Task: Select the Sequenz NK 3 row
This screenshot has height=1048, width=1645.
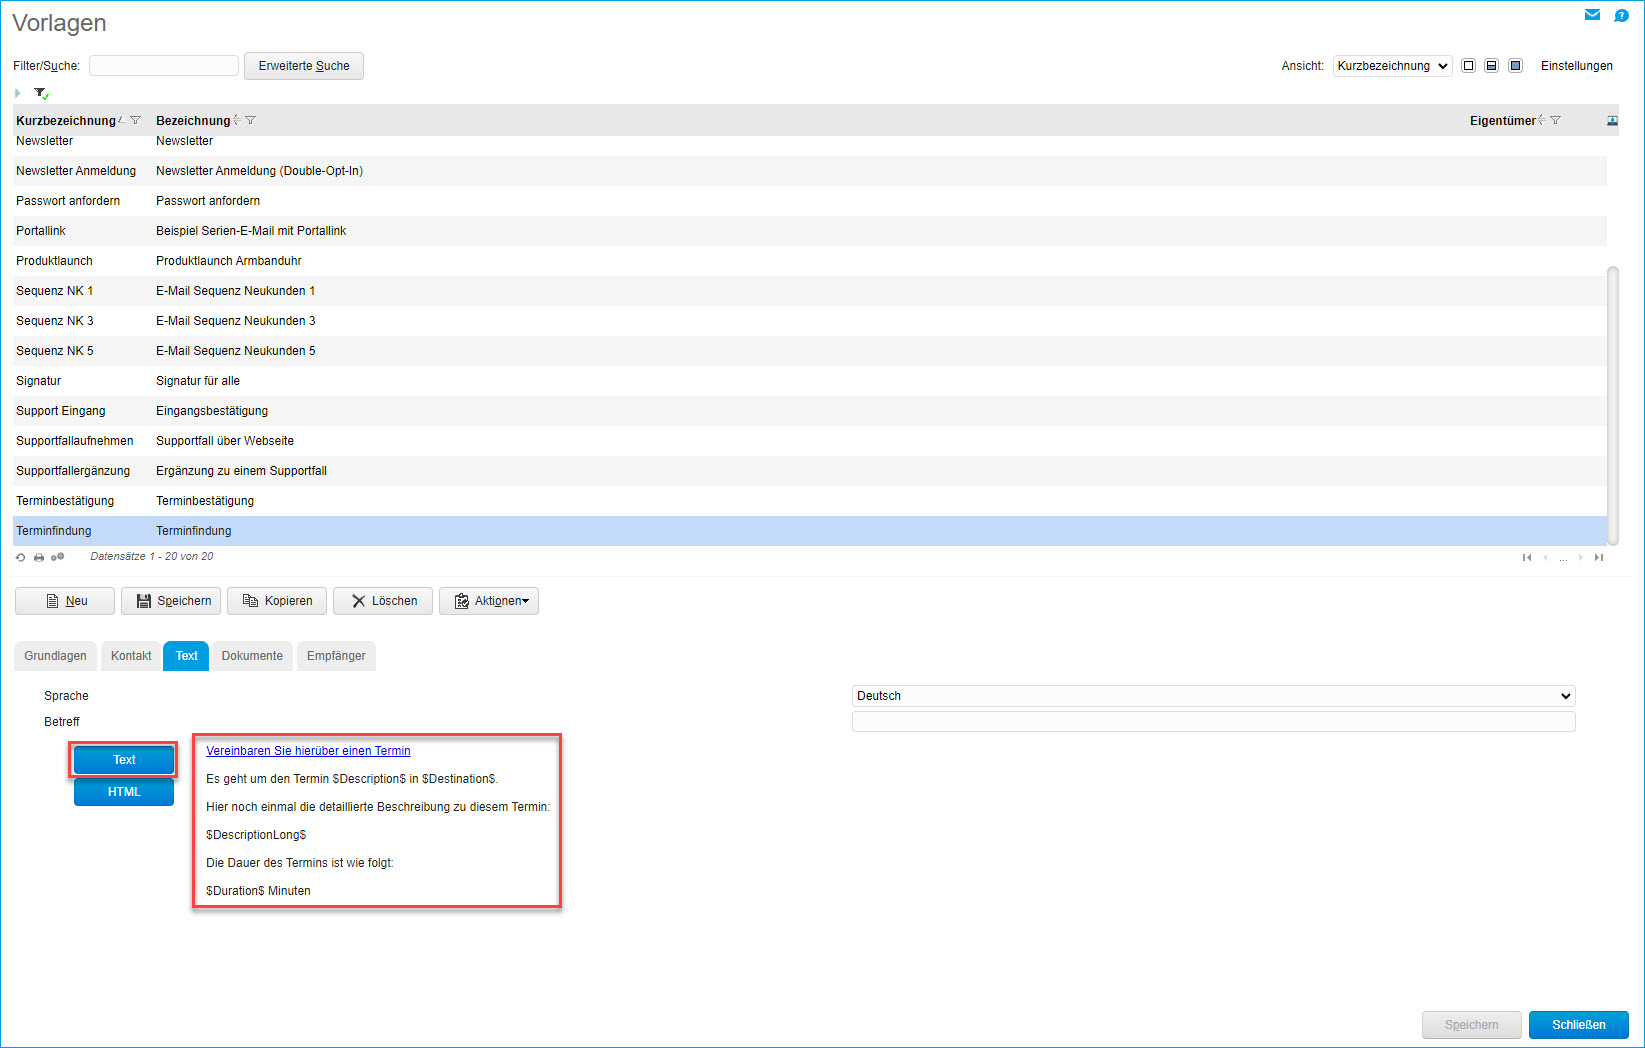Action: pyautogui.click(x=810, y=321)
